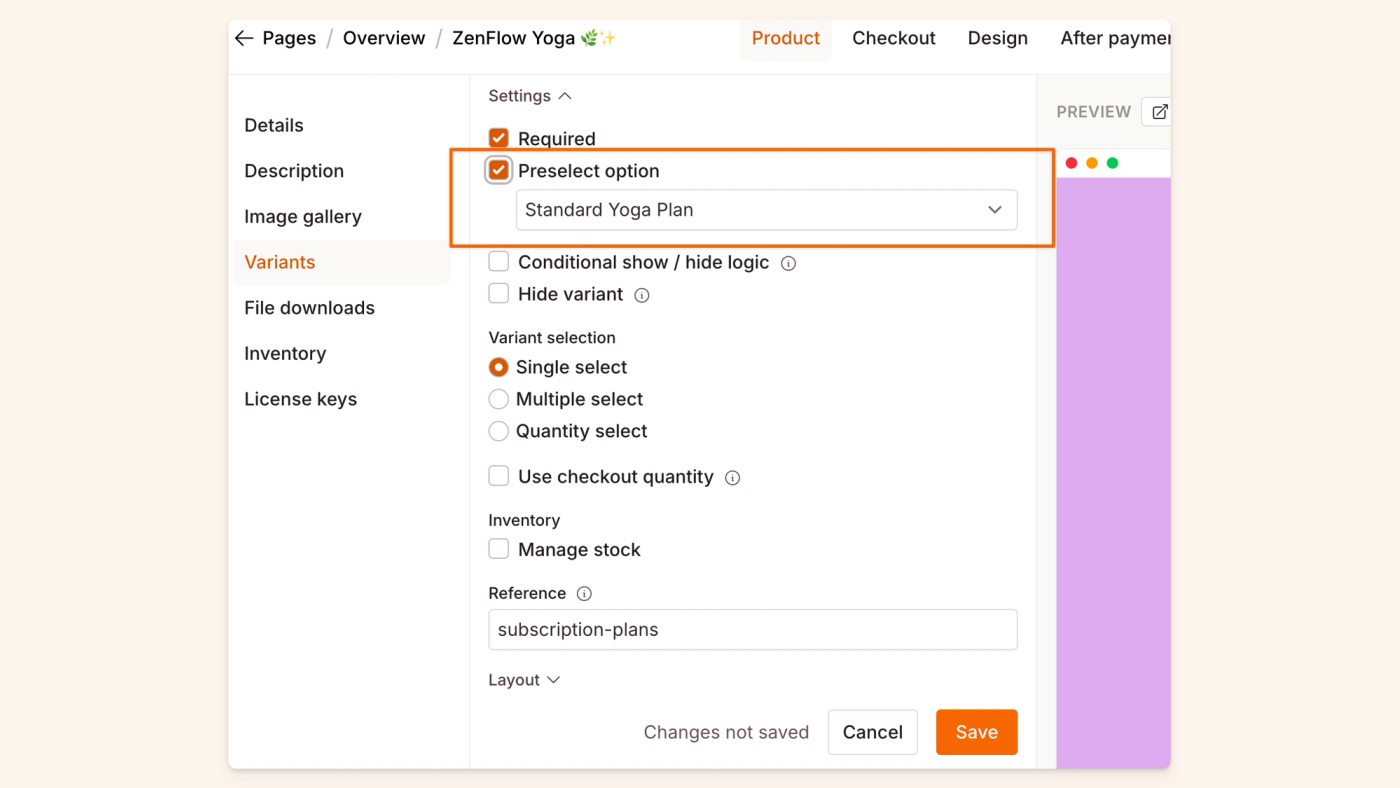Viewport: 1400px width, 788px height.
Task: Click info icon beside Reference label
Action: coord(584,594)
